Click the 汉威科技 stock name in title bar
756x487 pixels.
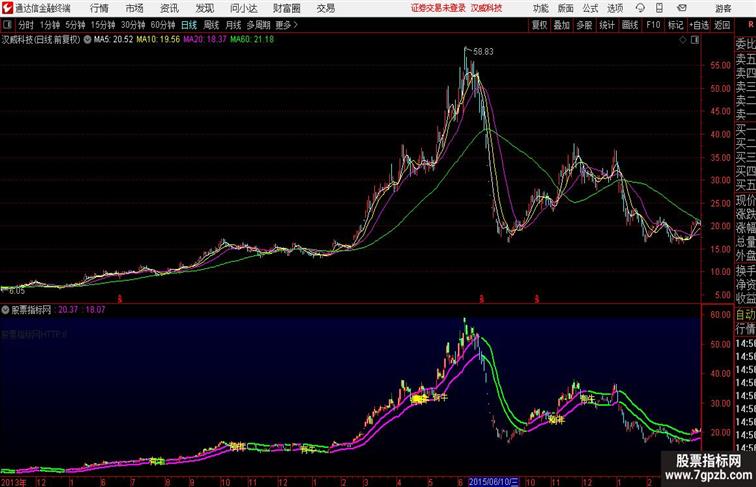486,8
